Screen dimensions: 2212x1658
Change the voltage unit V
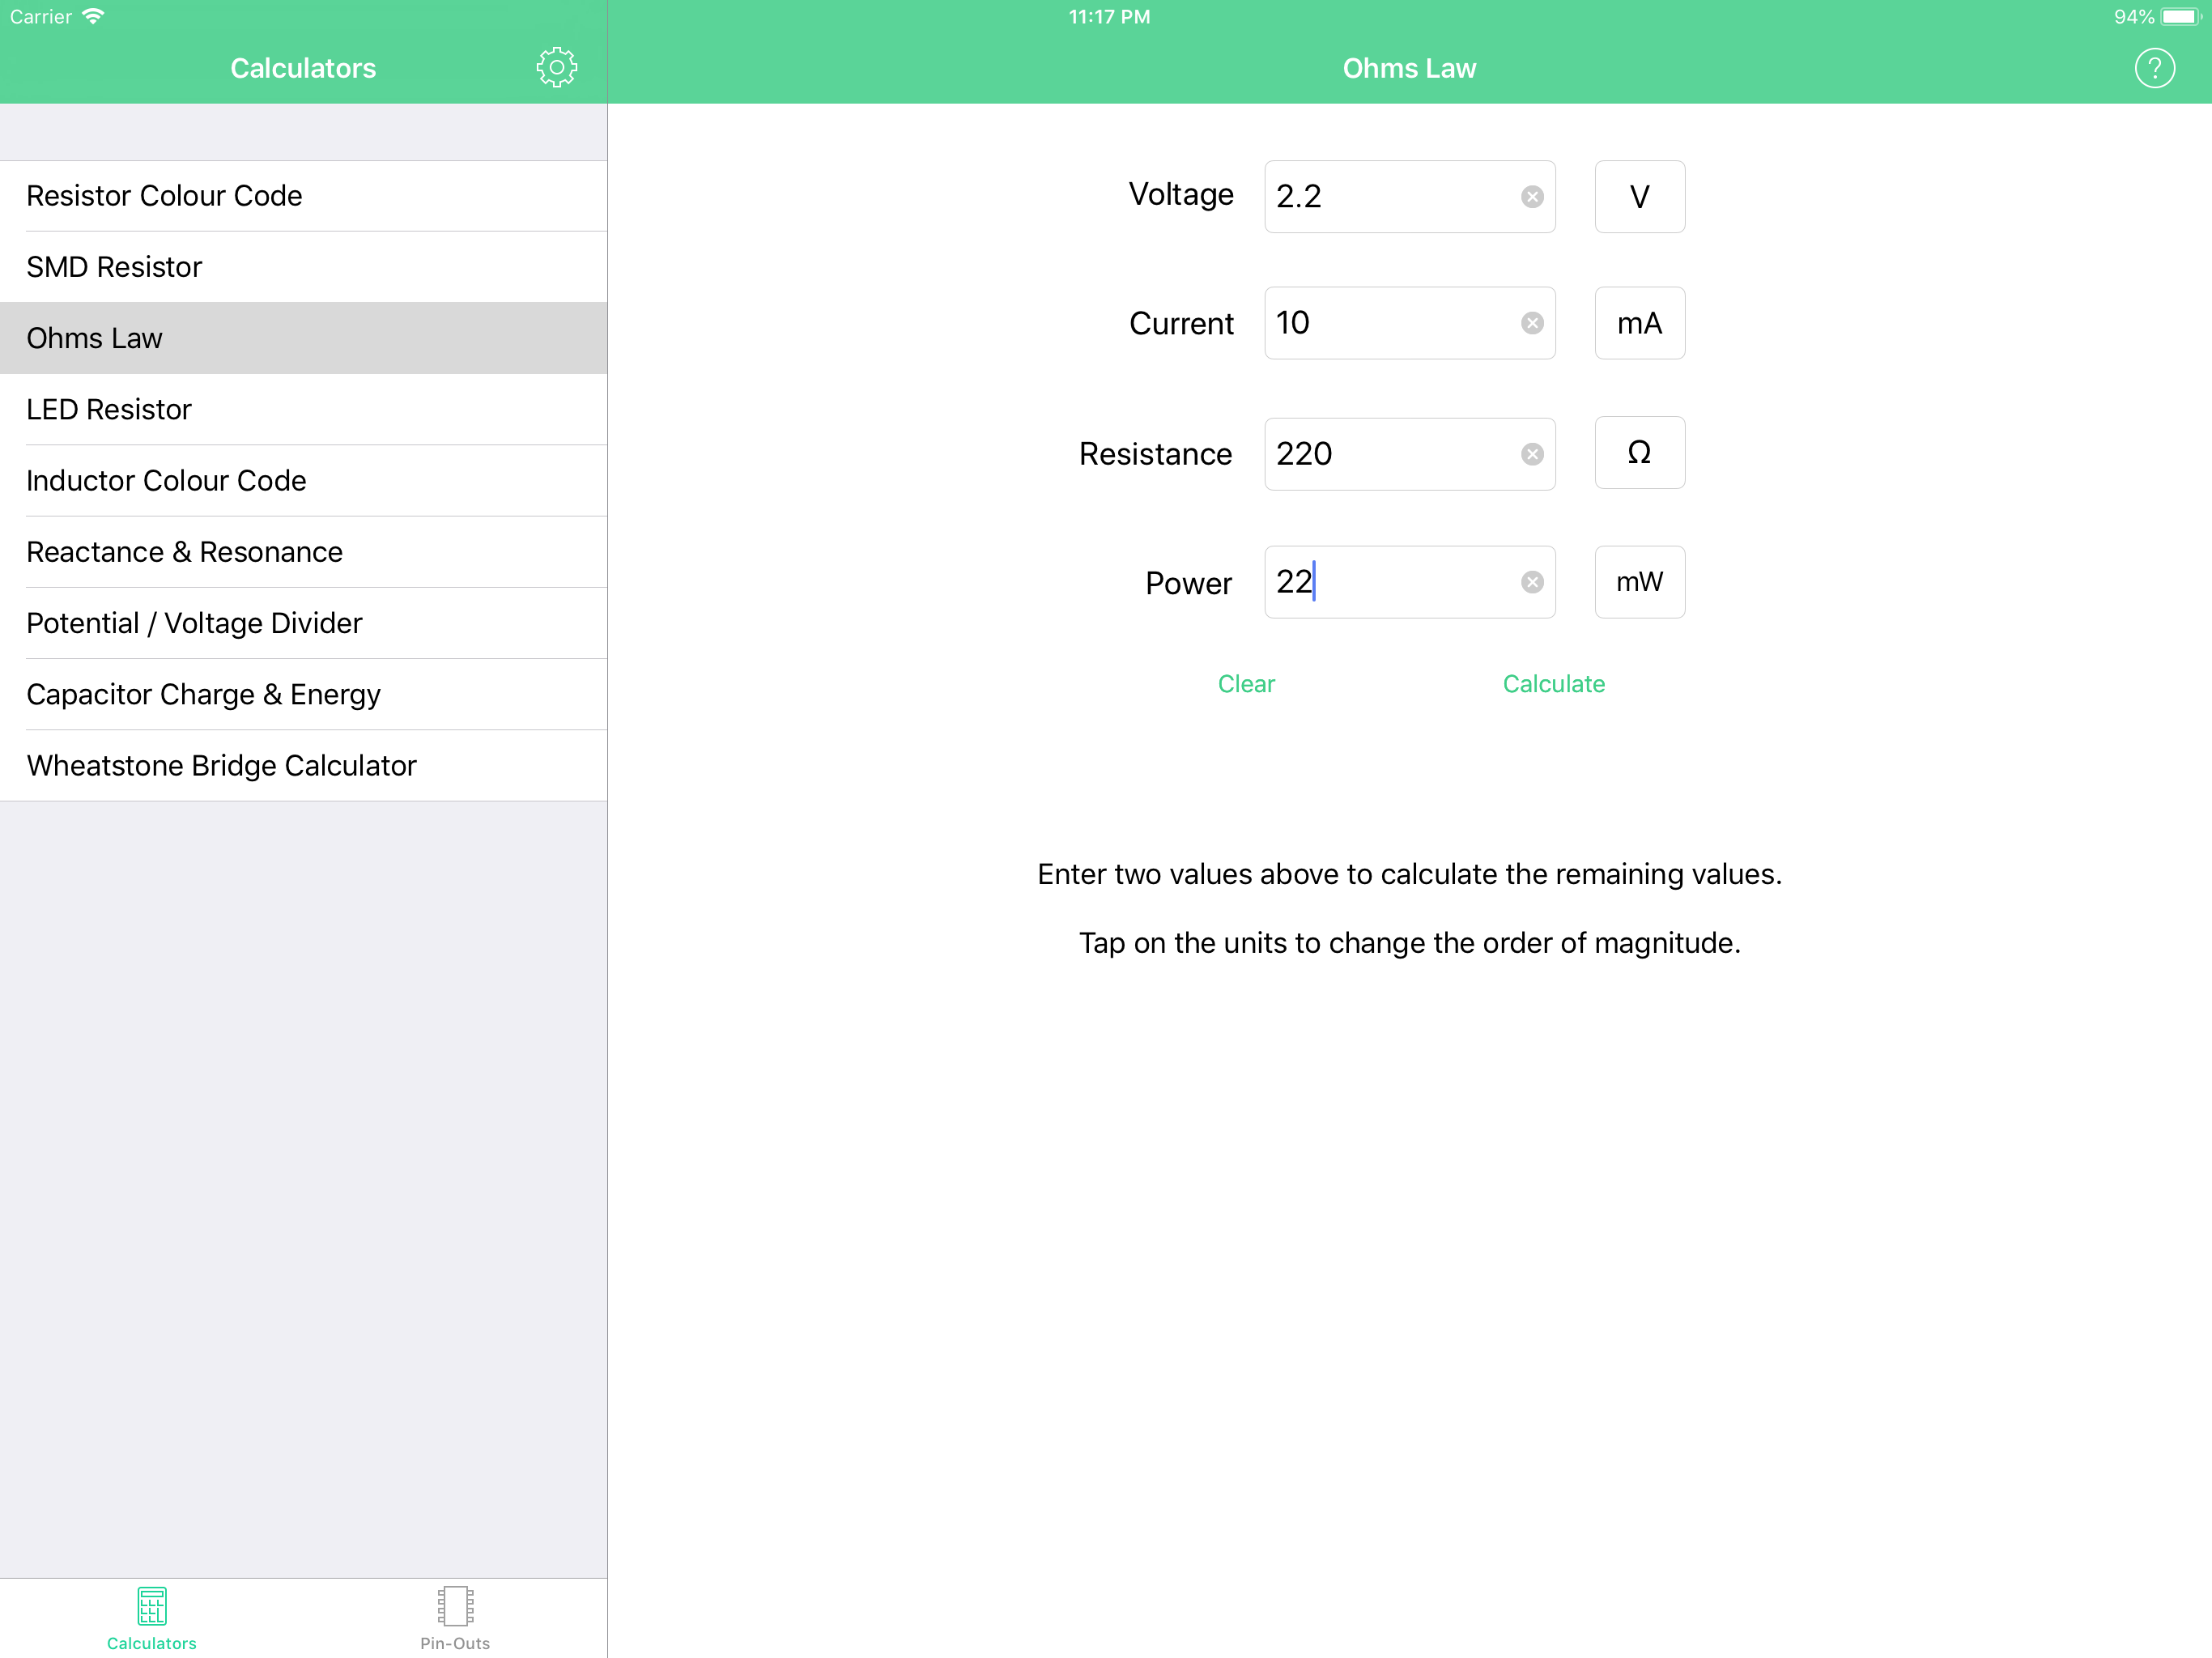1639,197
